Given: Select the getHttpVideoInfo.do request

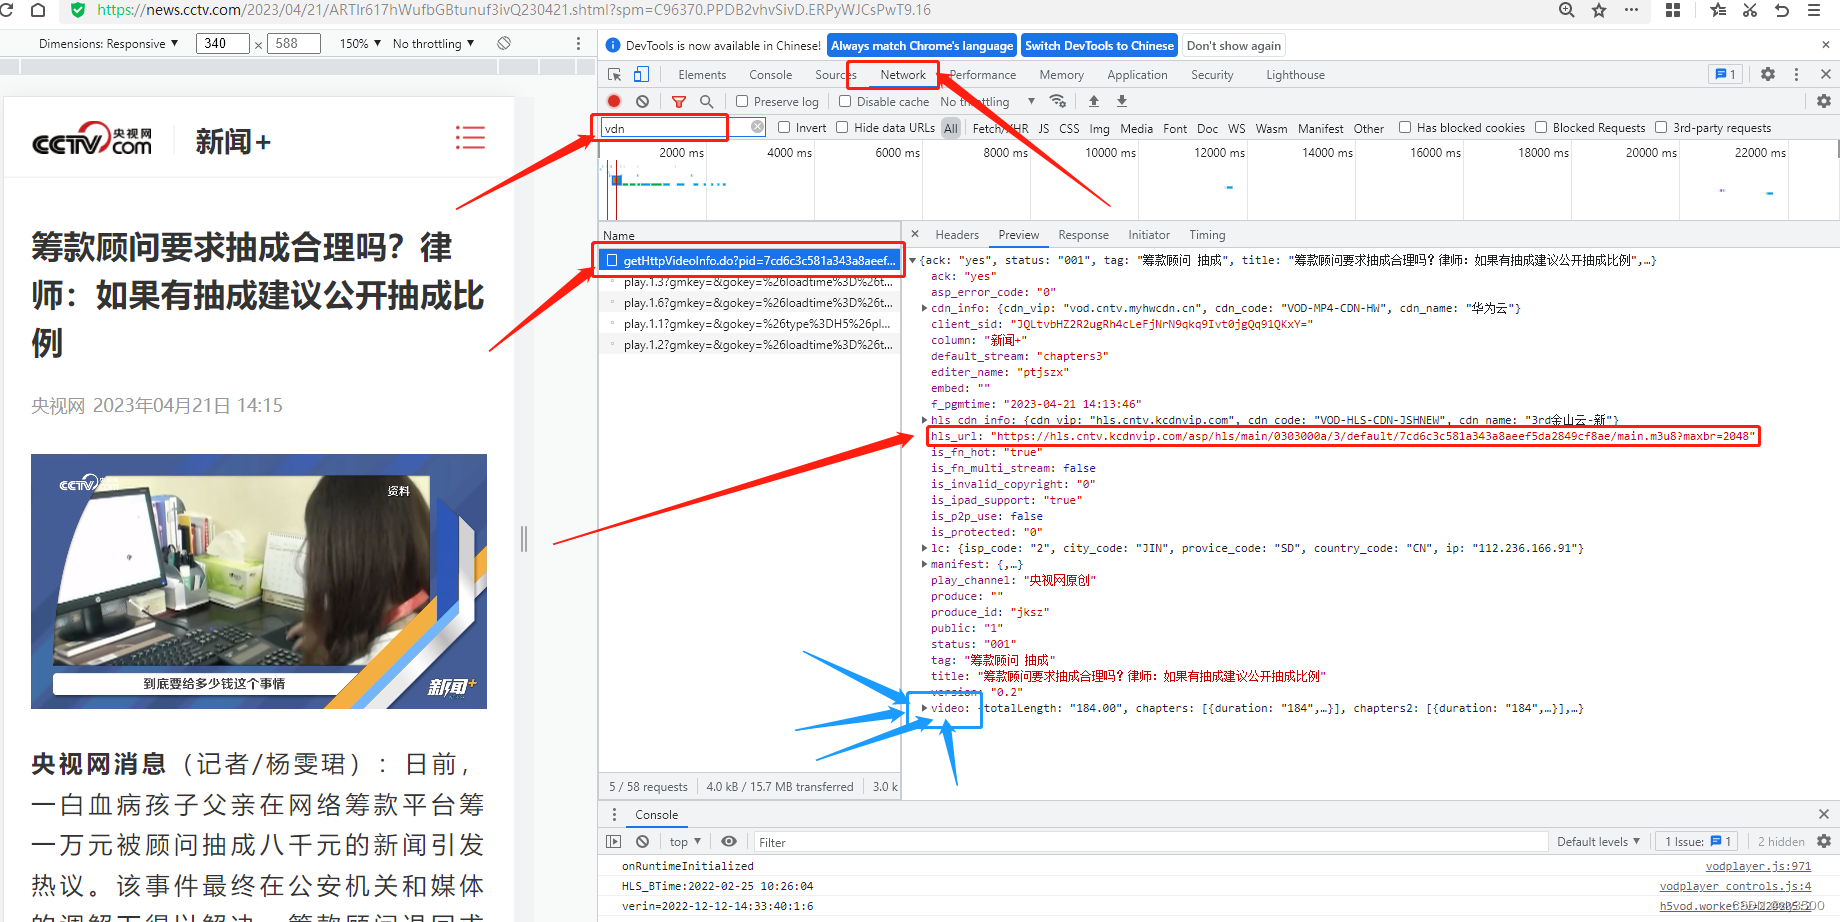Looking at the screenshot, I should coord(750,260).
